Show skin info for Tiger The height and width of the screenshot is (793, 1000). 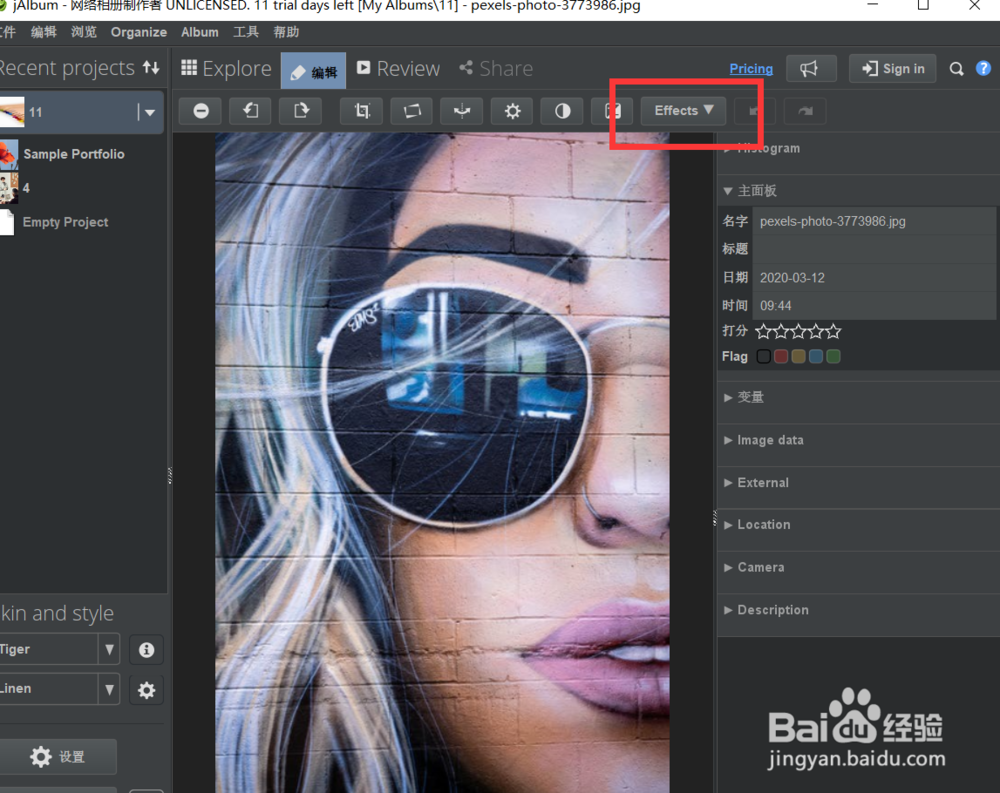[146, 649]
